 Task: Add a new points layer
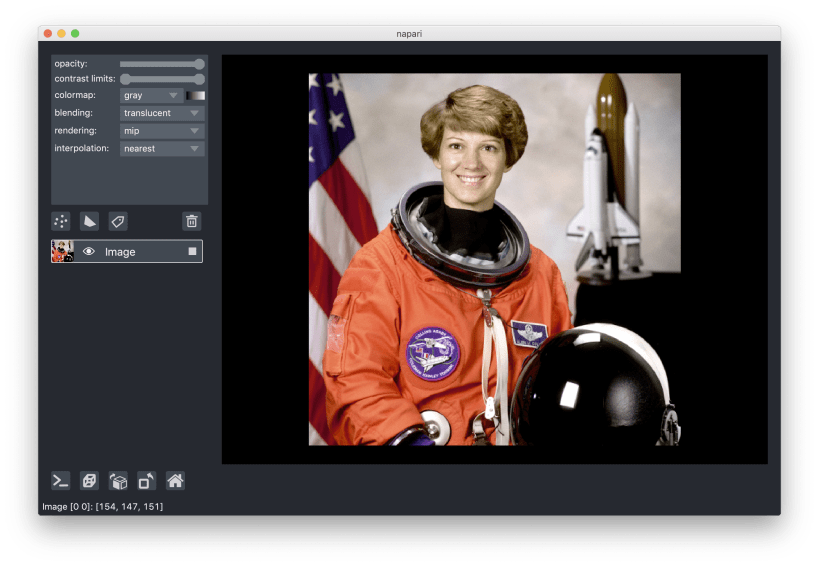click(61, 221)
